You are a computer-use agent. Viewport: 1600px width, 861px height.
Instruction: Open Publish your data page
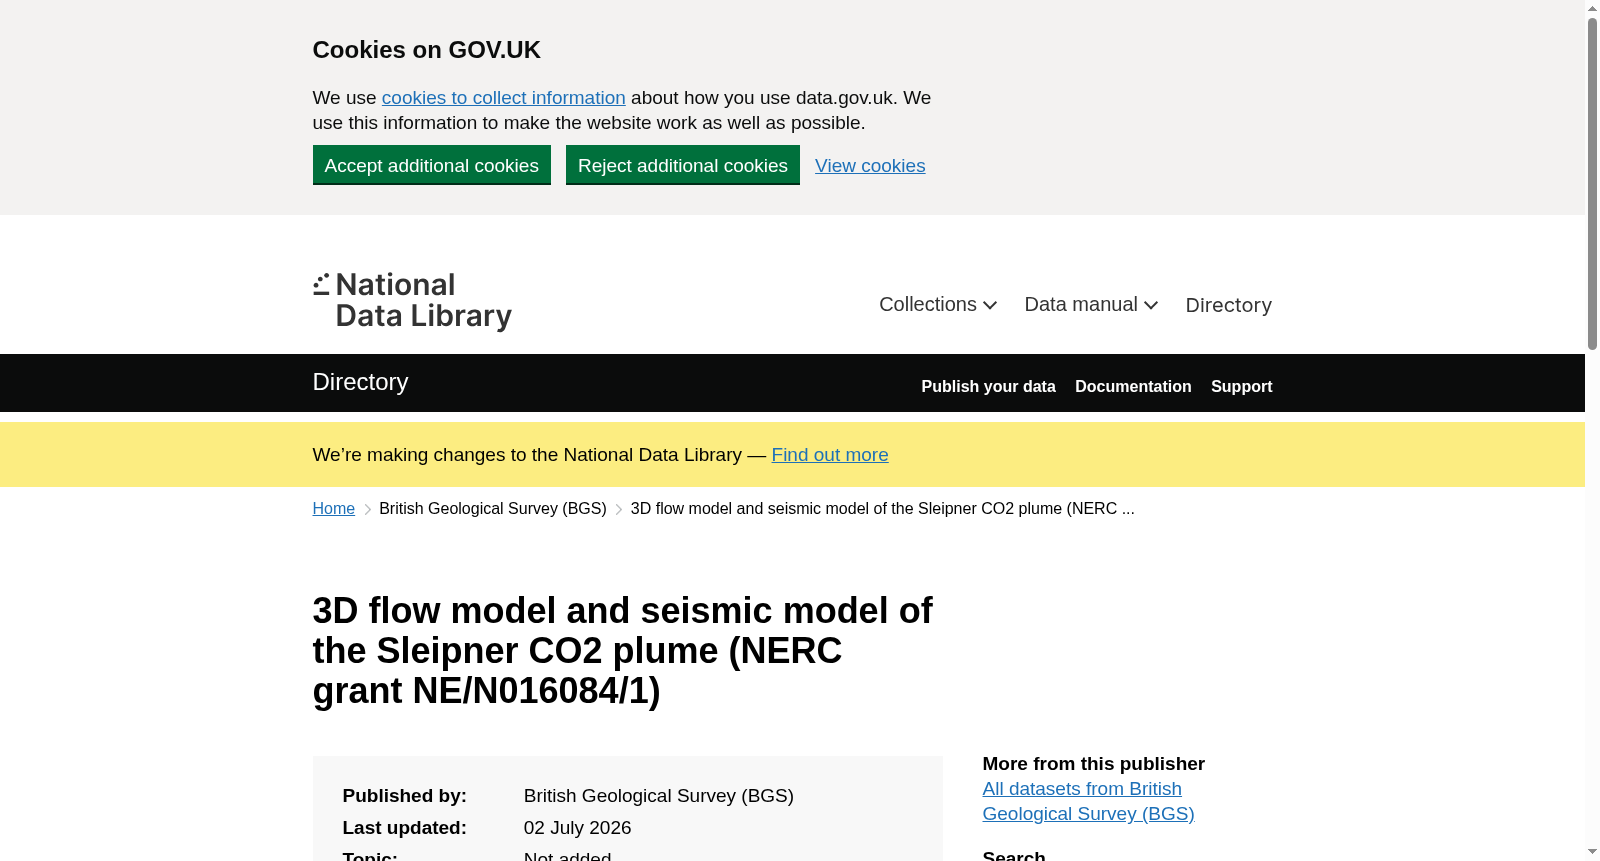[988, 387]
